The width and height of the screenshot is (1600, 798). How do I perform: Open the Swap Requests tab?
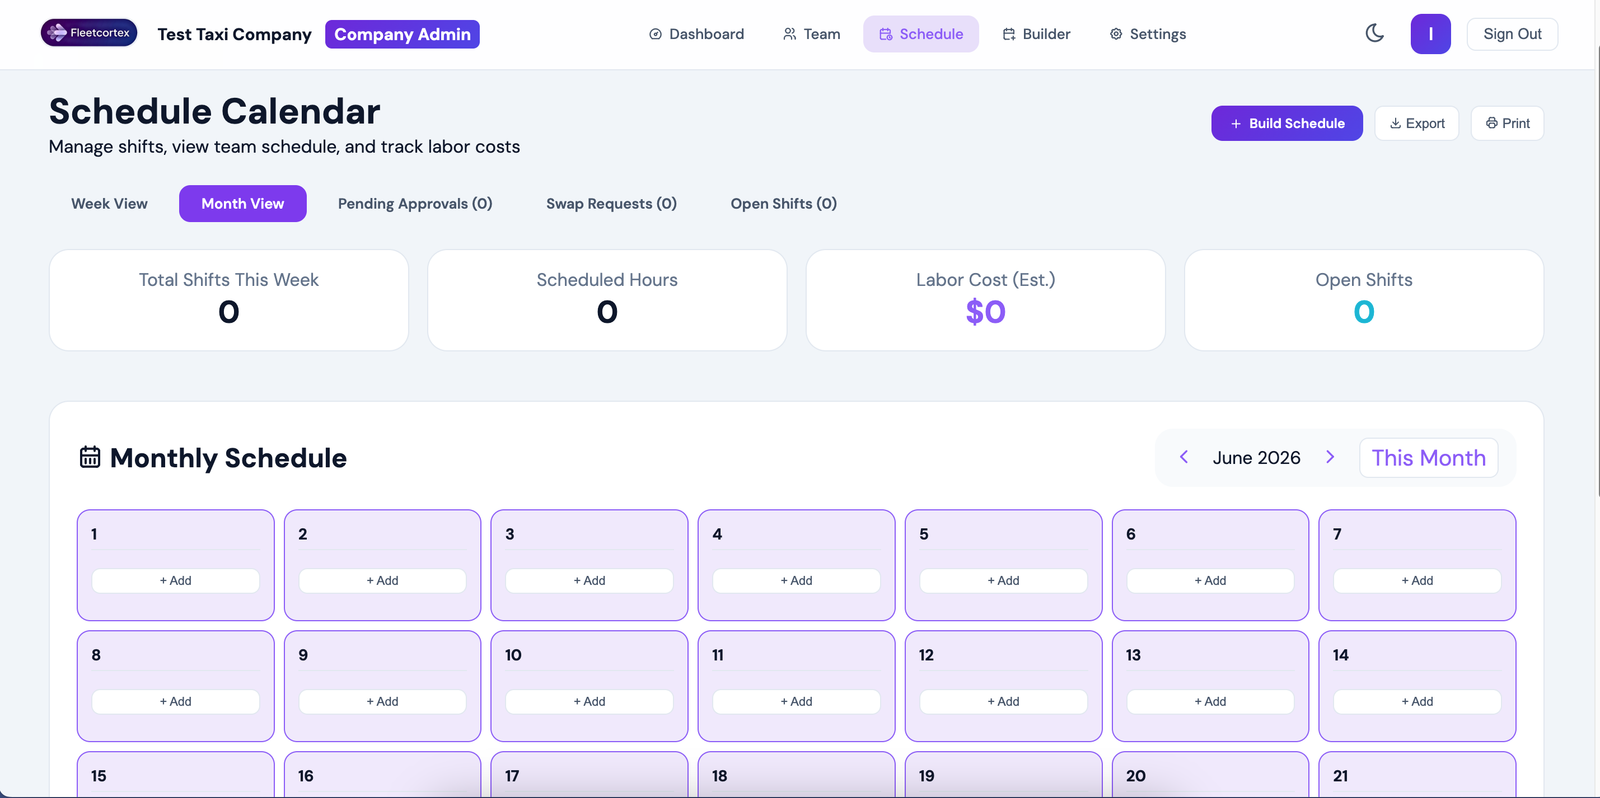611,203
